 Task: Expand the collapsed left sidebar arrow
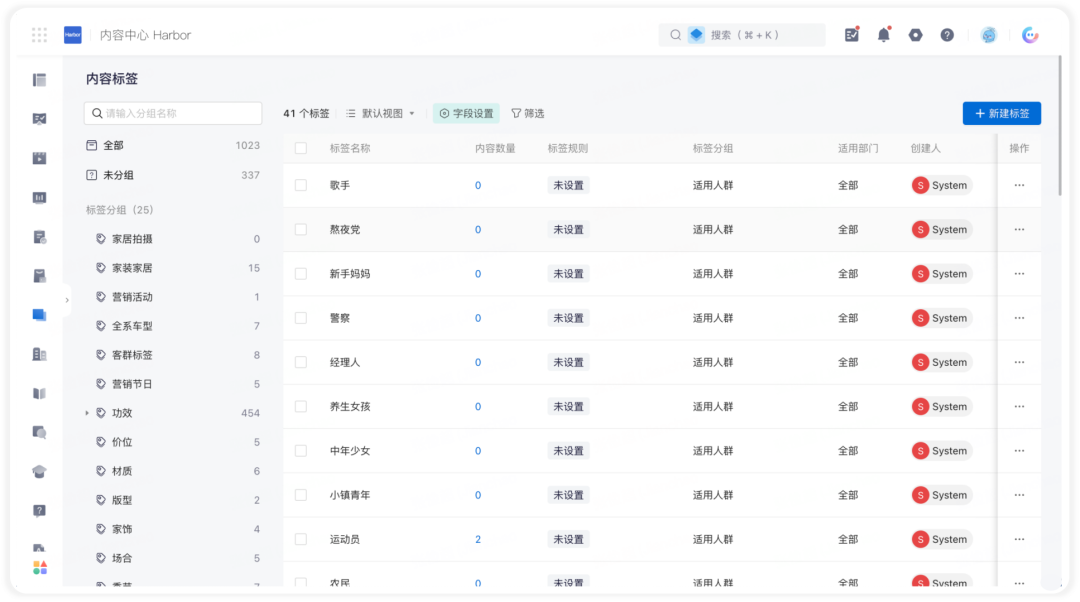(x=67, y=300)
